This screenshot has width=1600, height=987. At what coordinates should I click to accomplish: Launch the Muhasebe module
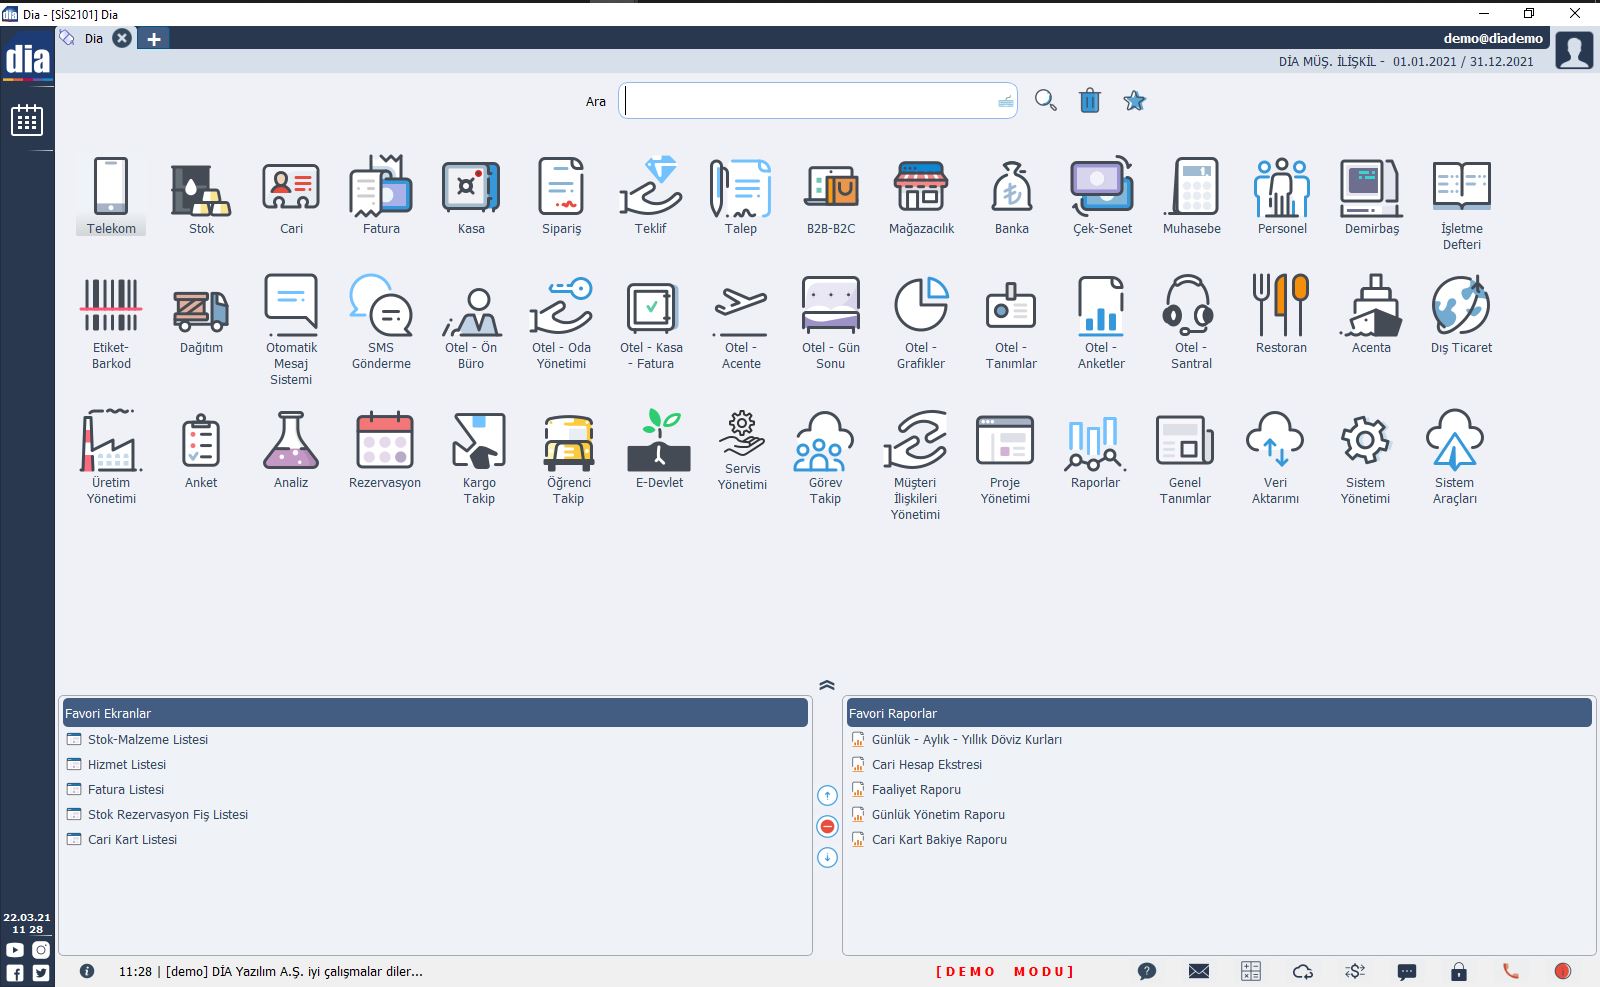(x=1191, y=188)
